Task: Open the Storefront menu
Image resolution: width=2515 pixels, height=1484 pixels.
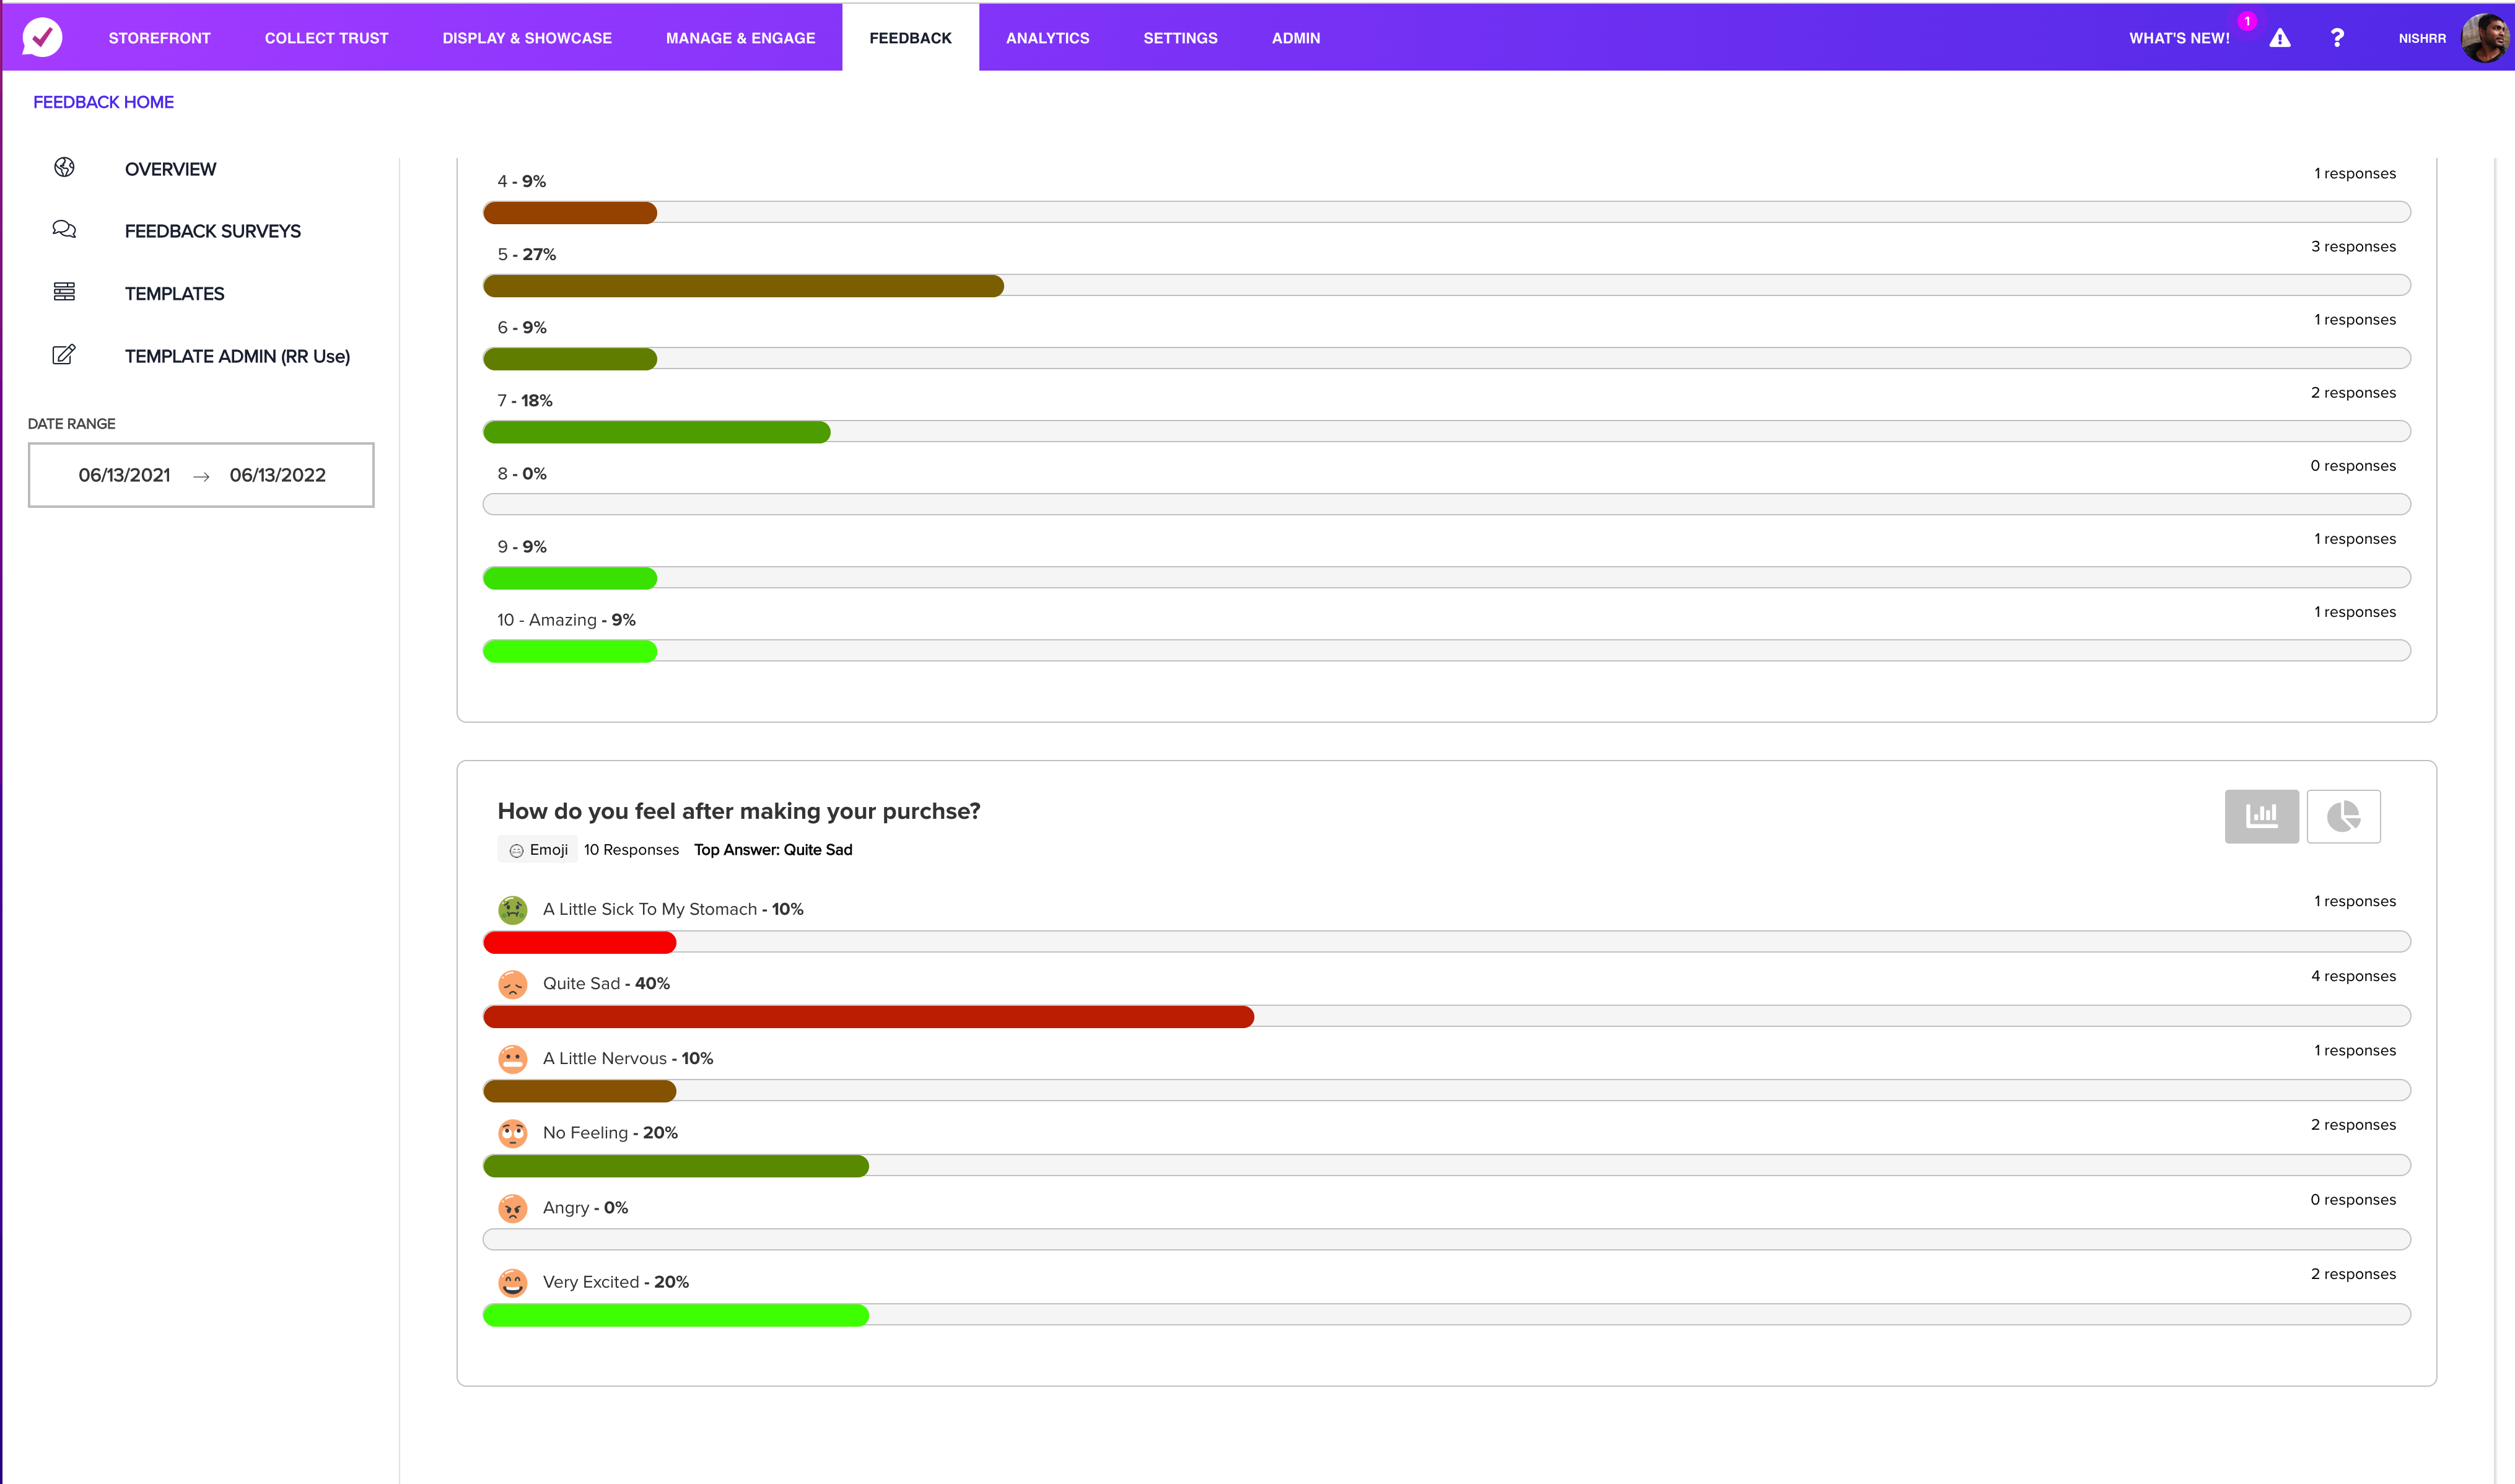Action: point(159,38)
